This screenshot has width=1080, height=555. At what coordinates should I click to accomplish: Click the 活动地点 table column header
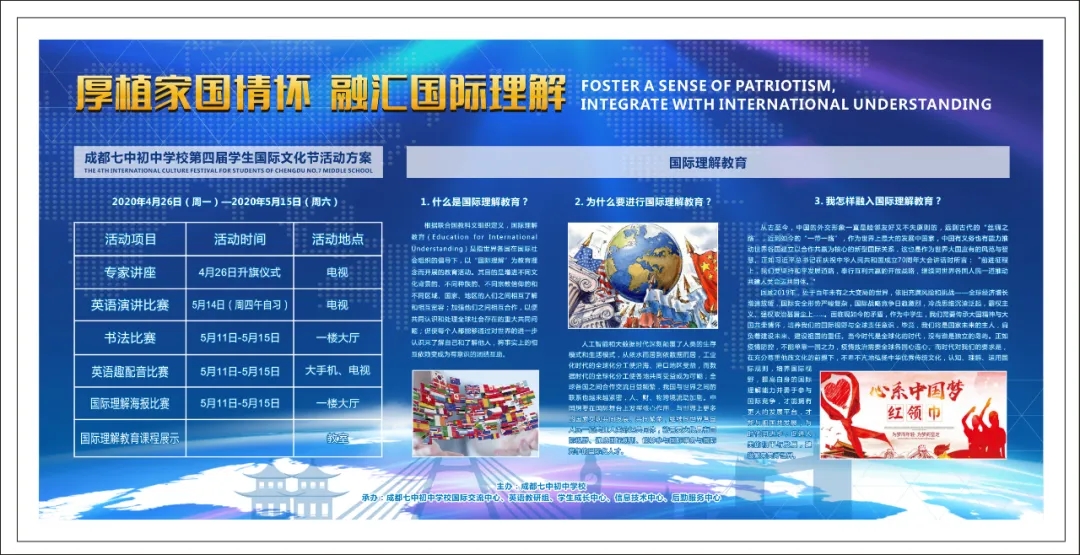click(337, 239)
